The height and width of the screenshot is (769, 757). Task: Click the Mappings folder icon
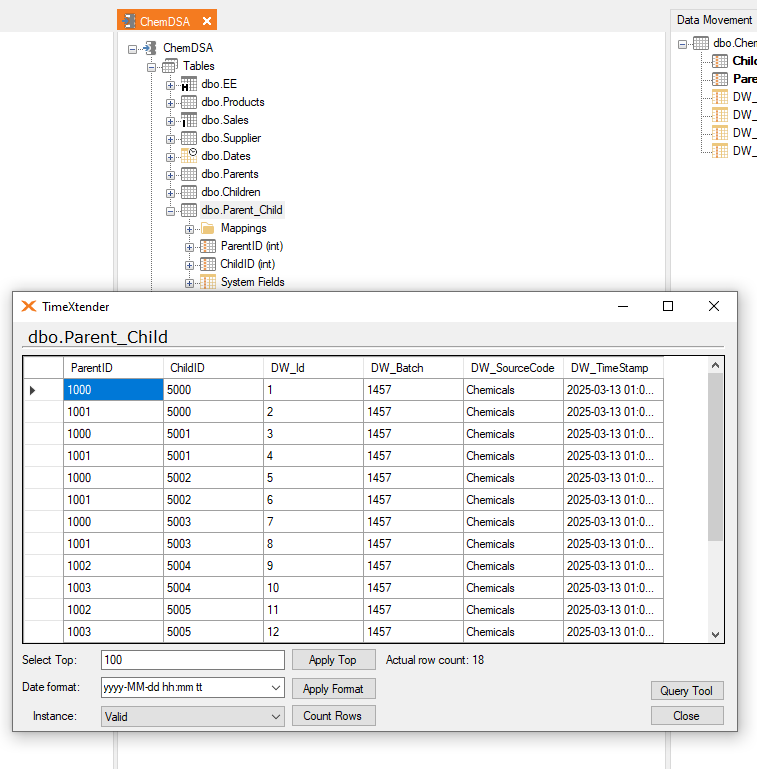coord(208,228)
